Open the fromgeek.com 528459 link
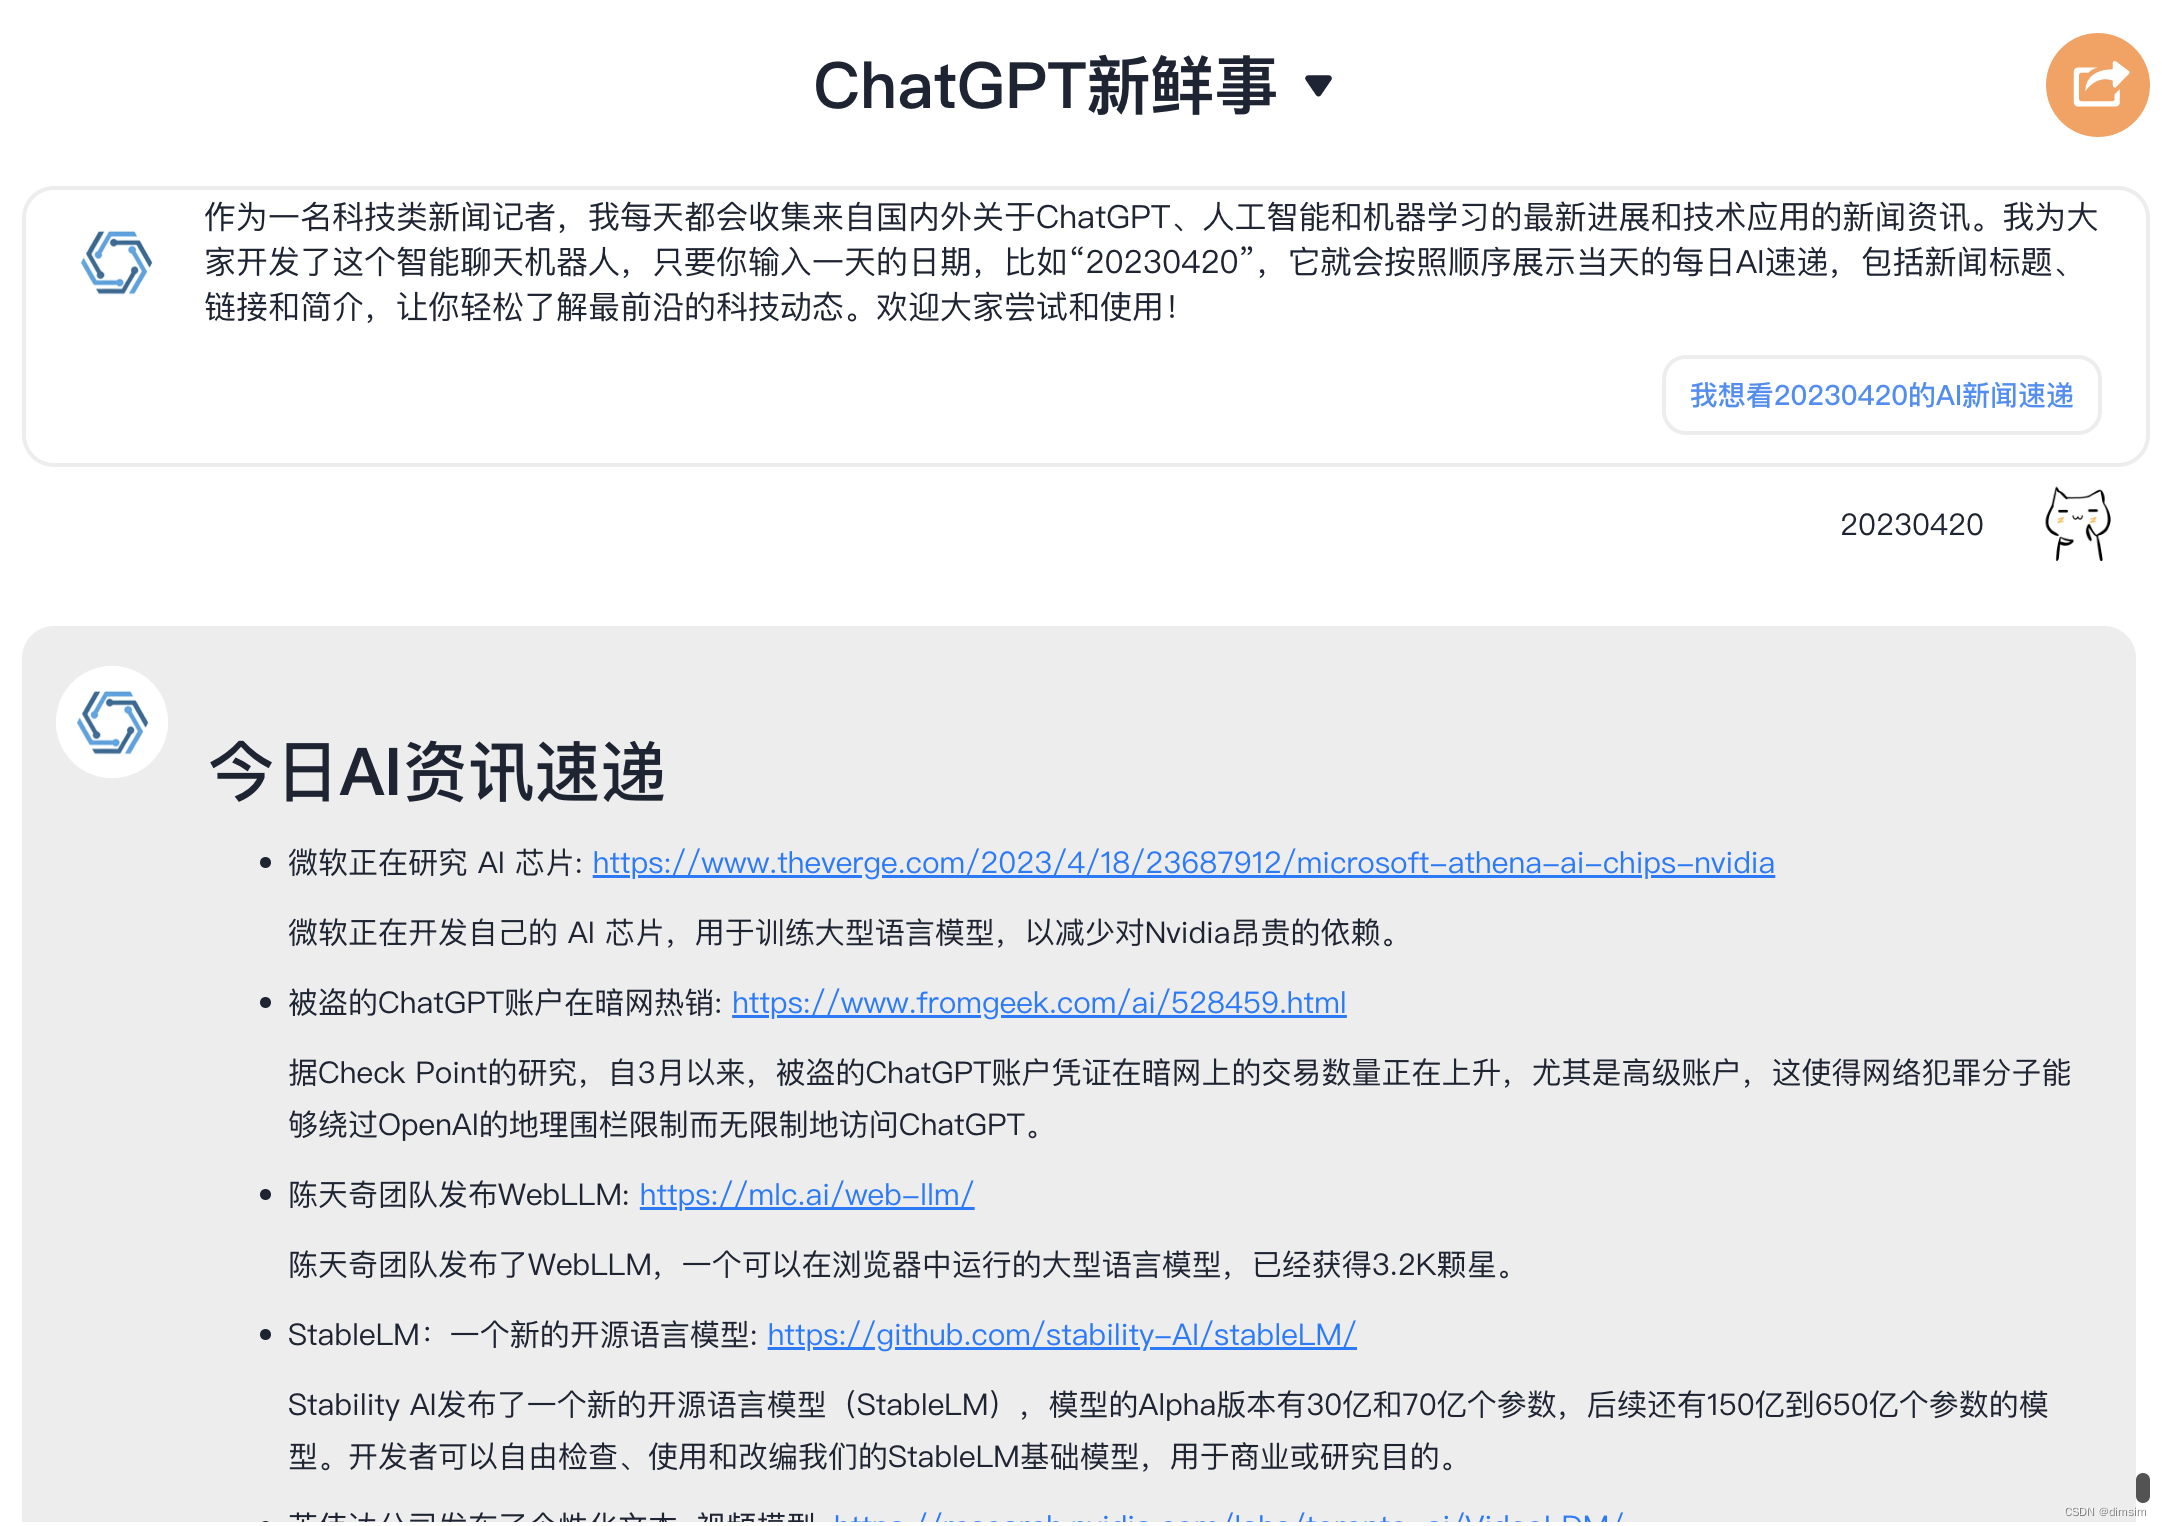2162x1526 pixels. coord(1039,1002)
